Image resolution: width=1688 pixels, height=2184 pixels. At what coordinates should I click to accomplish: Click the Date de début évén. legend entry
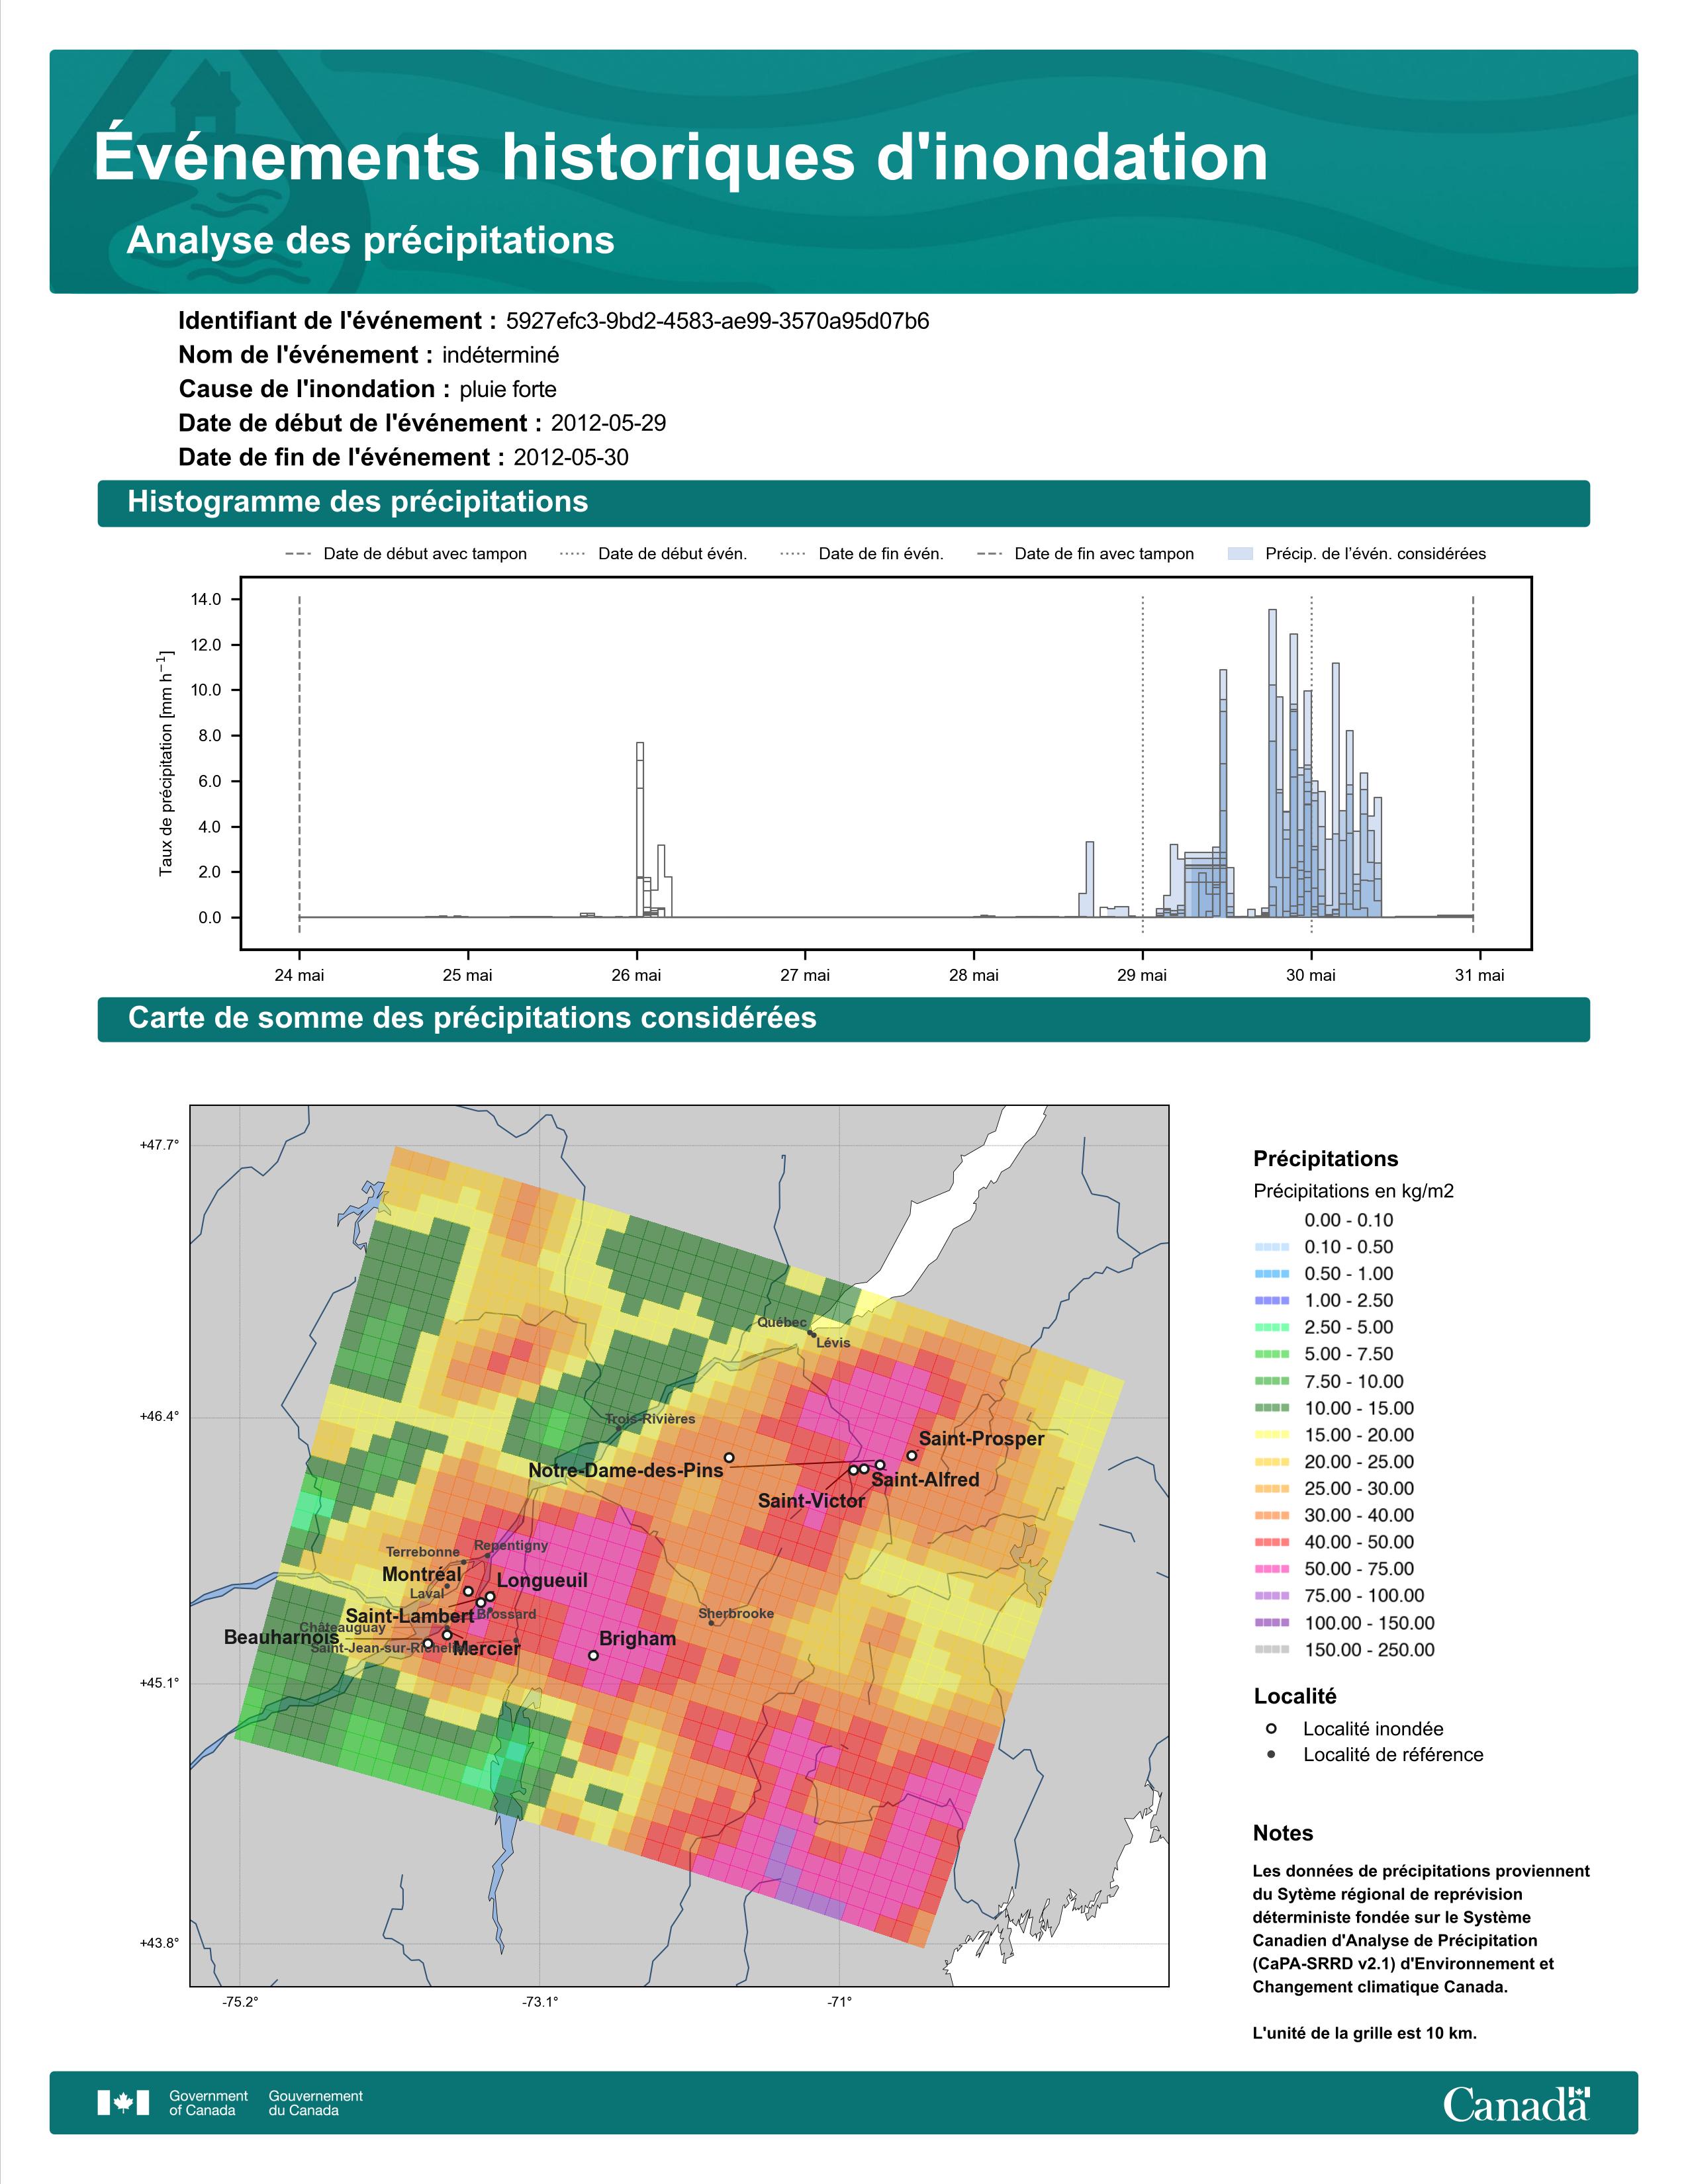point(654,554)
